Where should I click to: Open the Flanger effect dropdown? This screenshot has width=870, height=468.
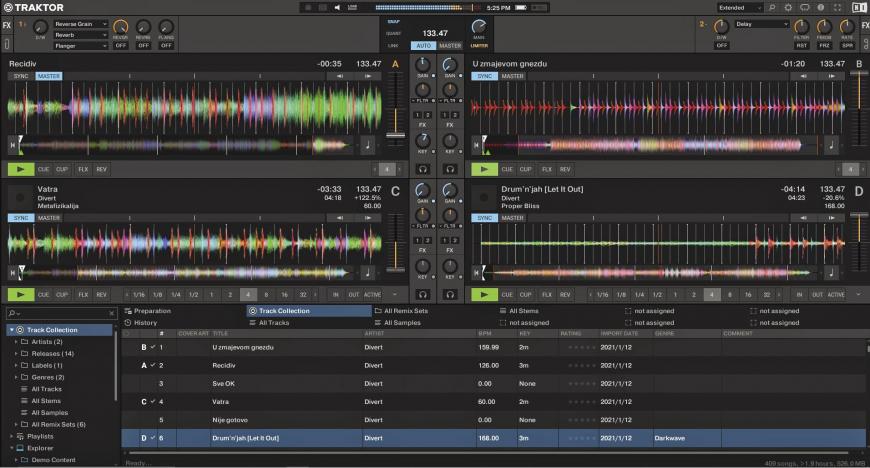80,46
